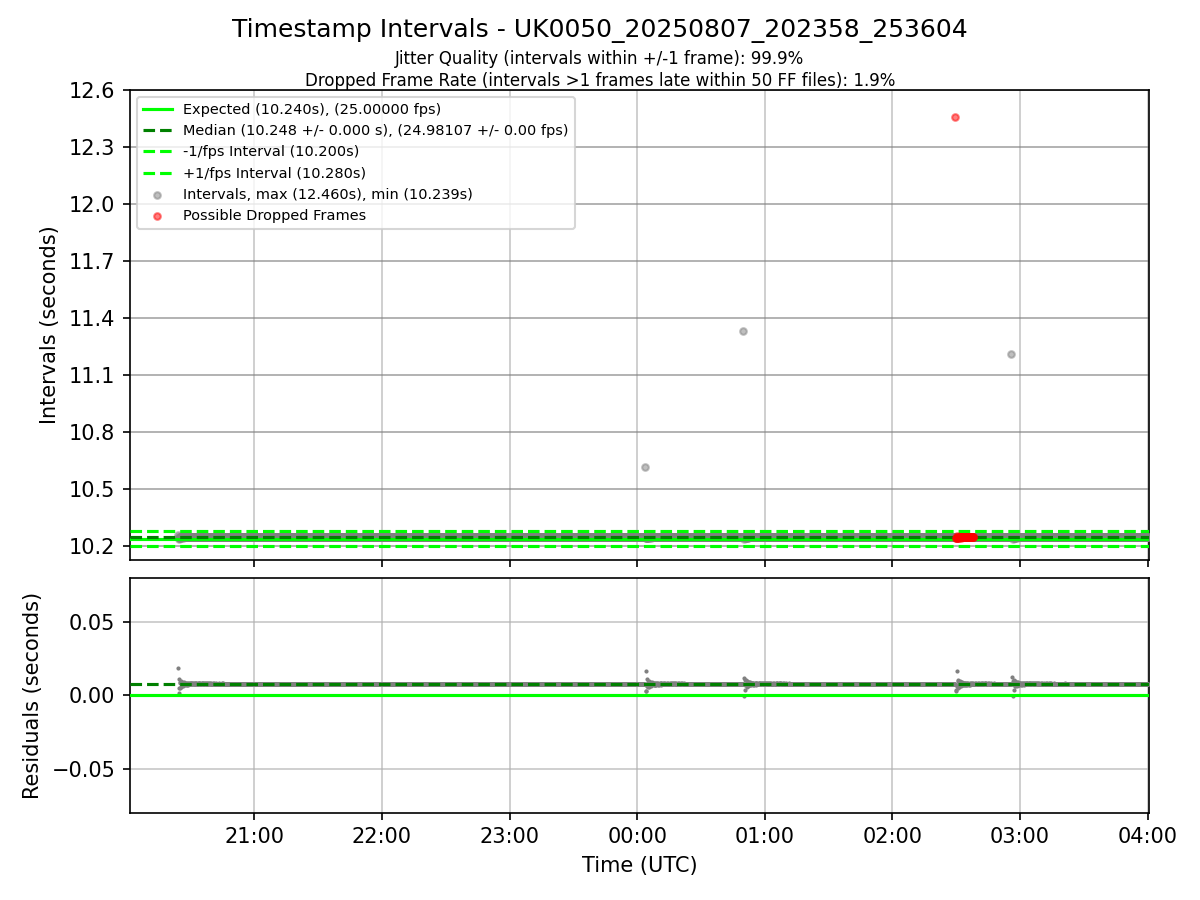Click the 'Residuals (seconds)' y-axis label
The image size is (1200, 900).
pos(32,696)
